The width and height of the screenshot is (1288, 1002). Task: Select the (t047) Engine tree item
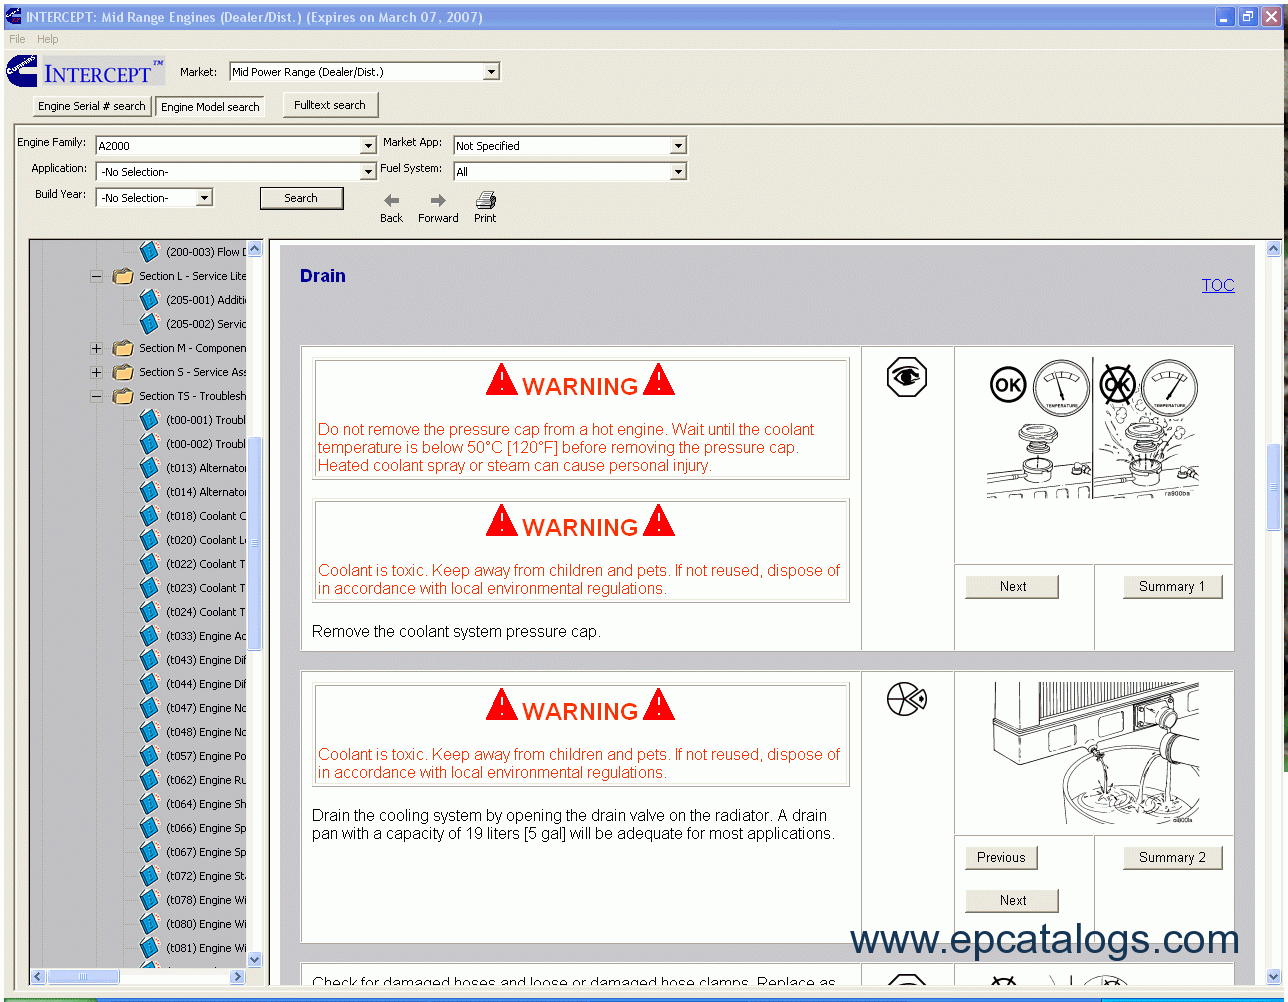tap(206, 708)
